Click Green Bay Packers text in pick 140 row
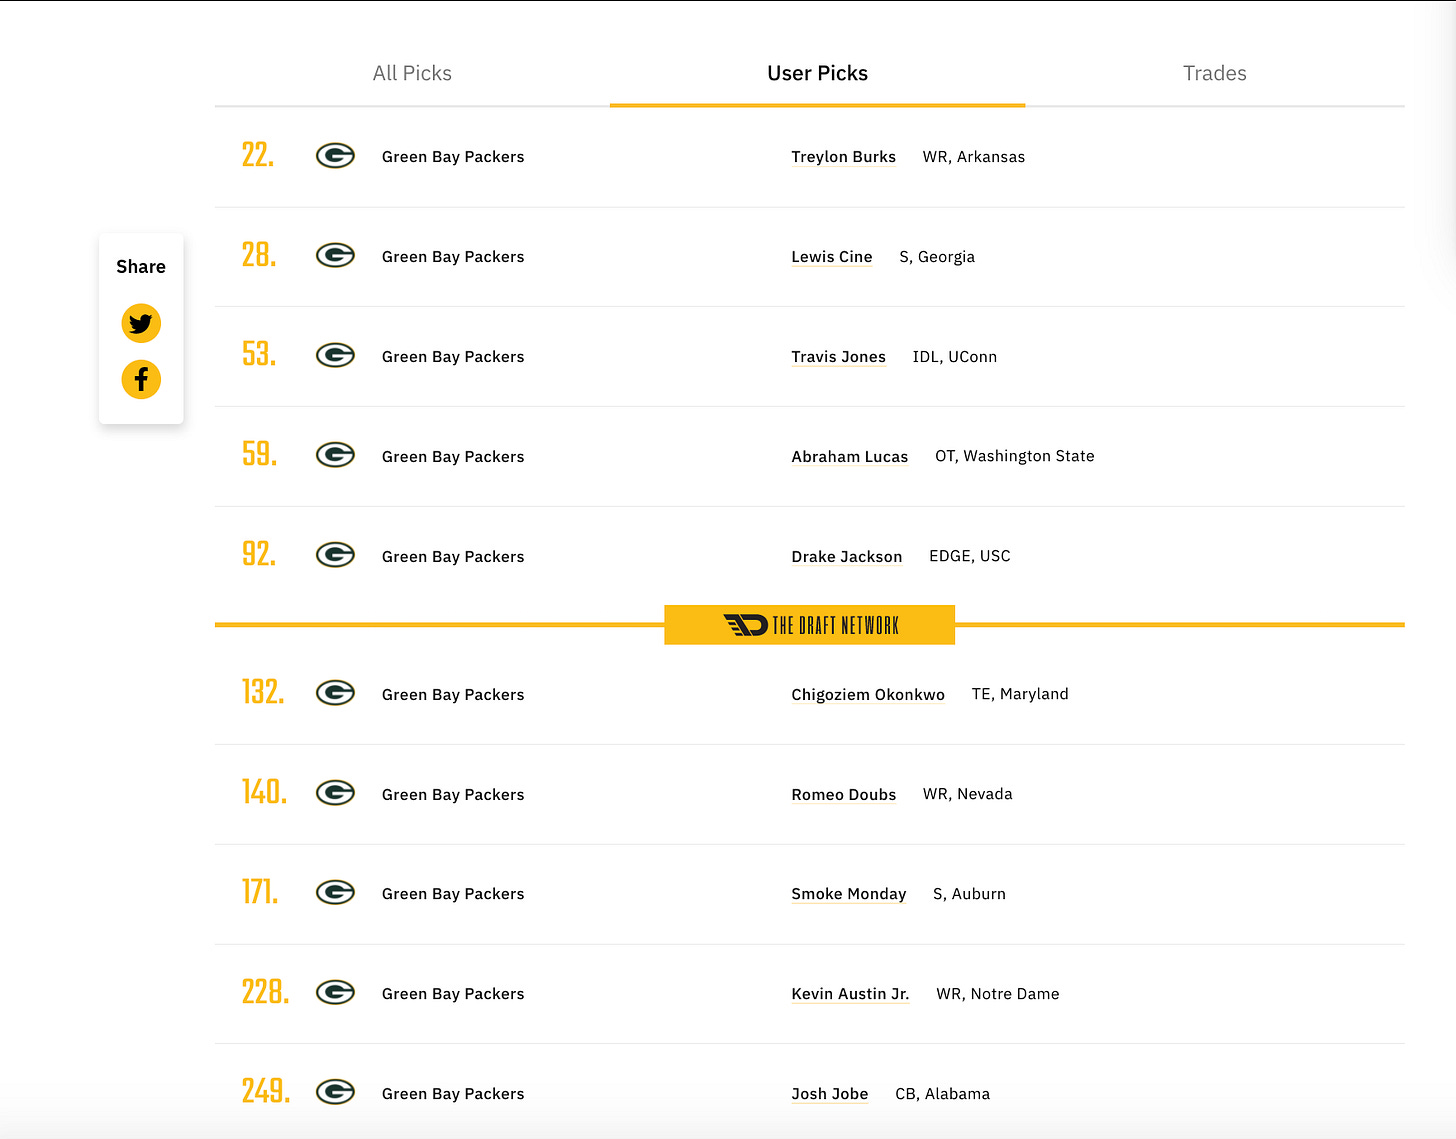 (453, 795)
